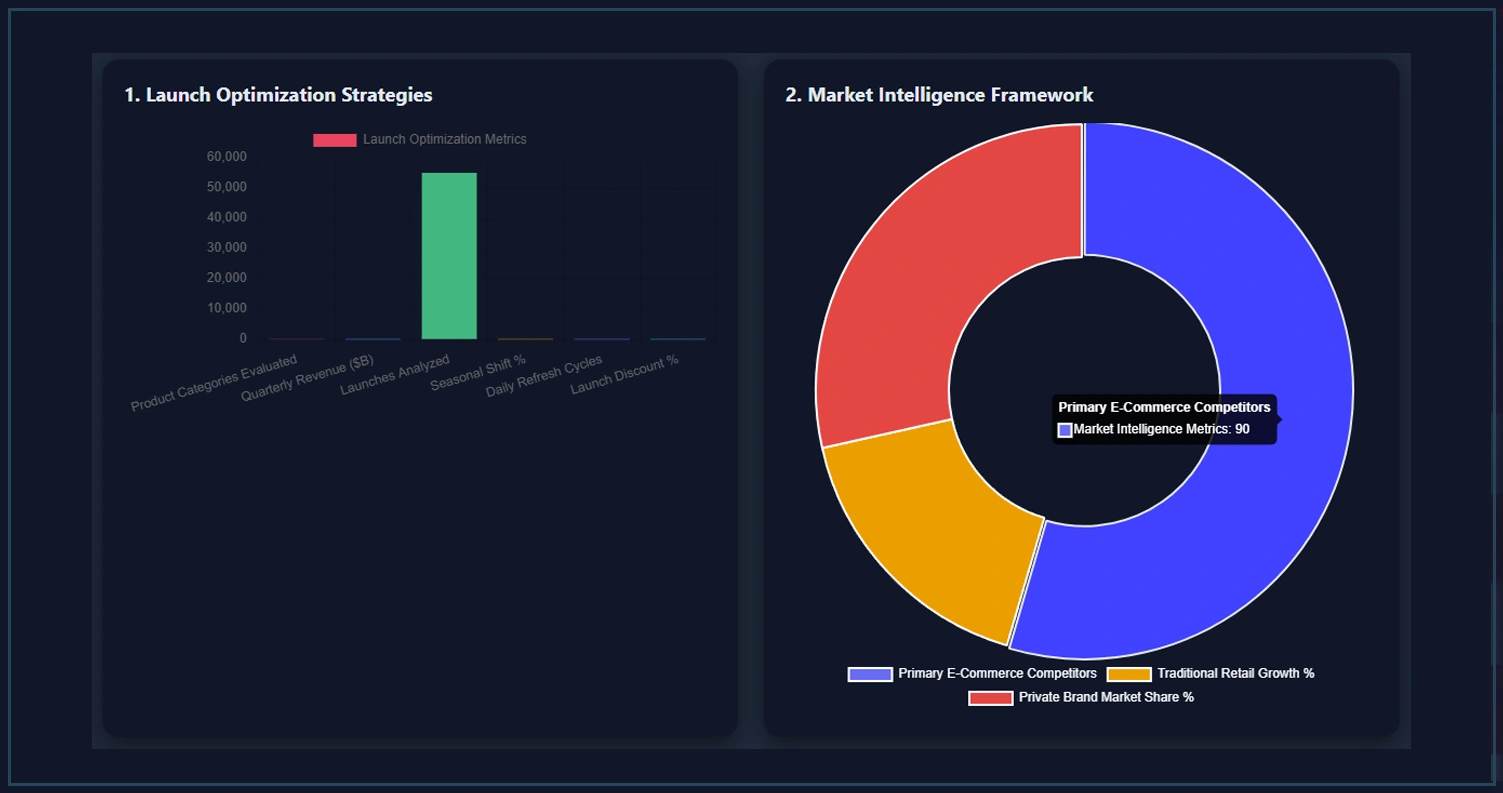Toggle the Traditional Retail Growth % legend entry

(1235, 673)
